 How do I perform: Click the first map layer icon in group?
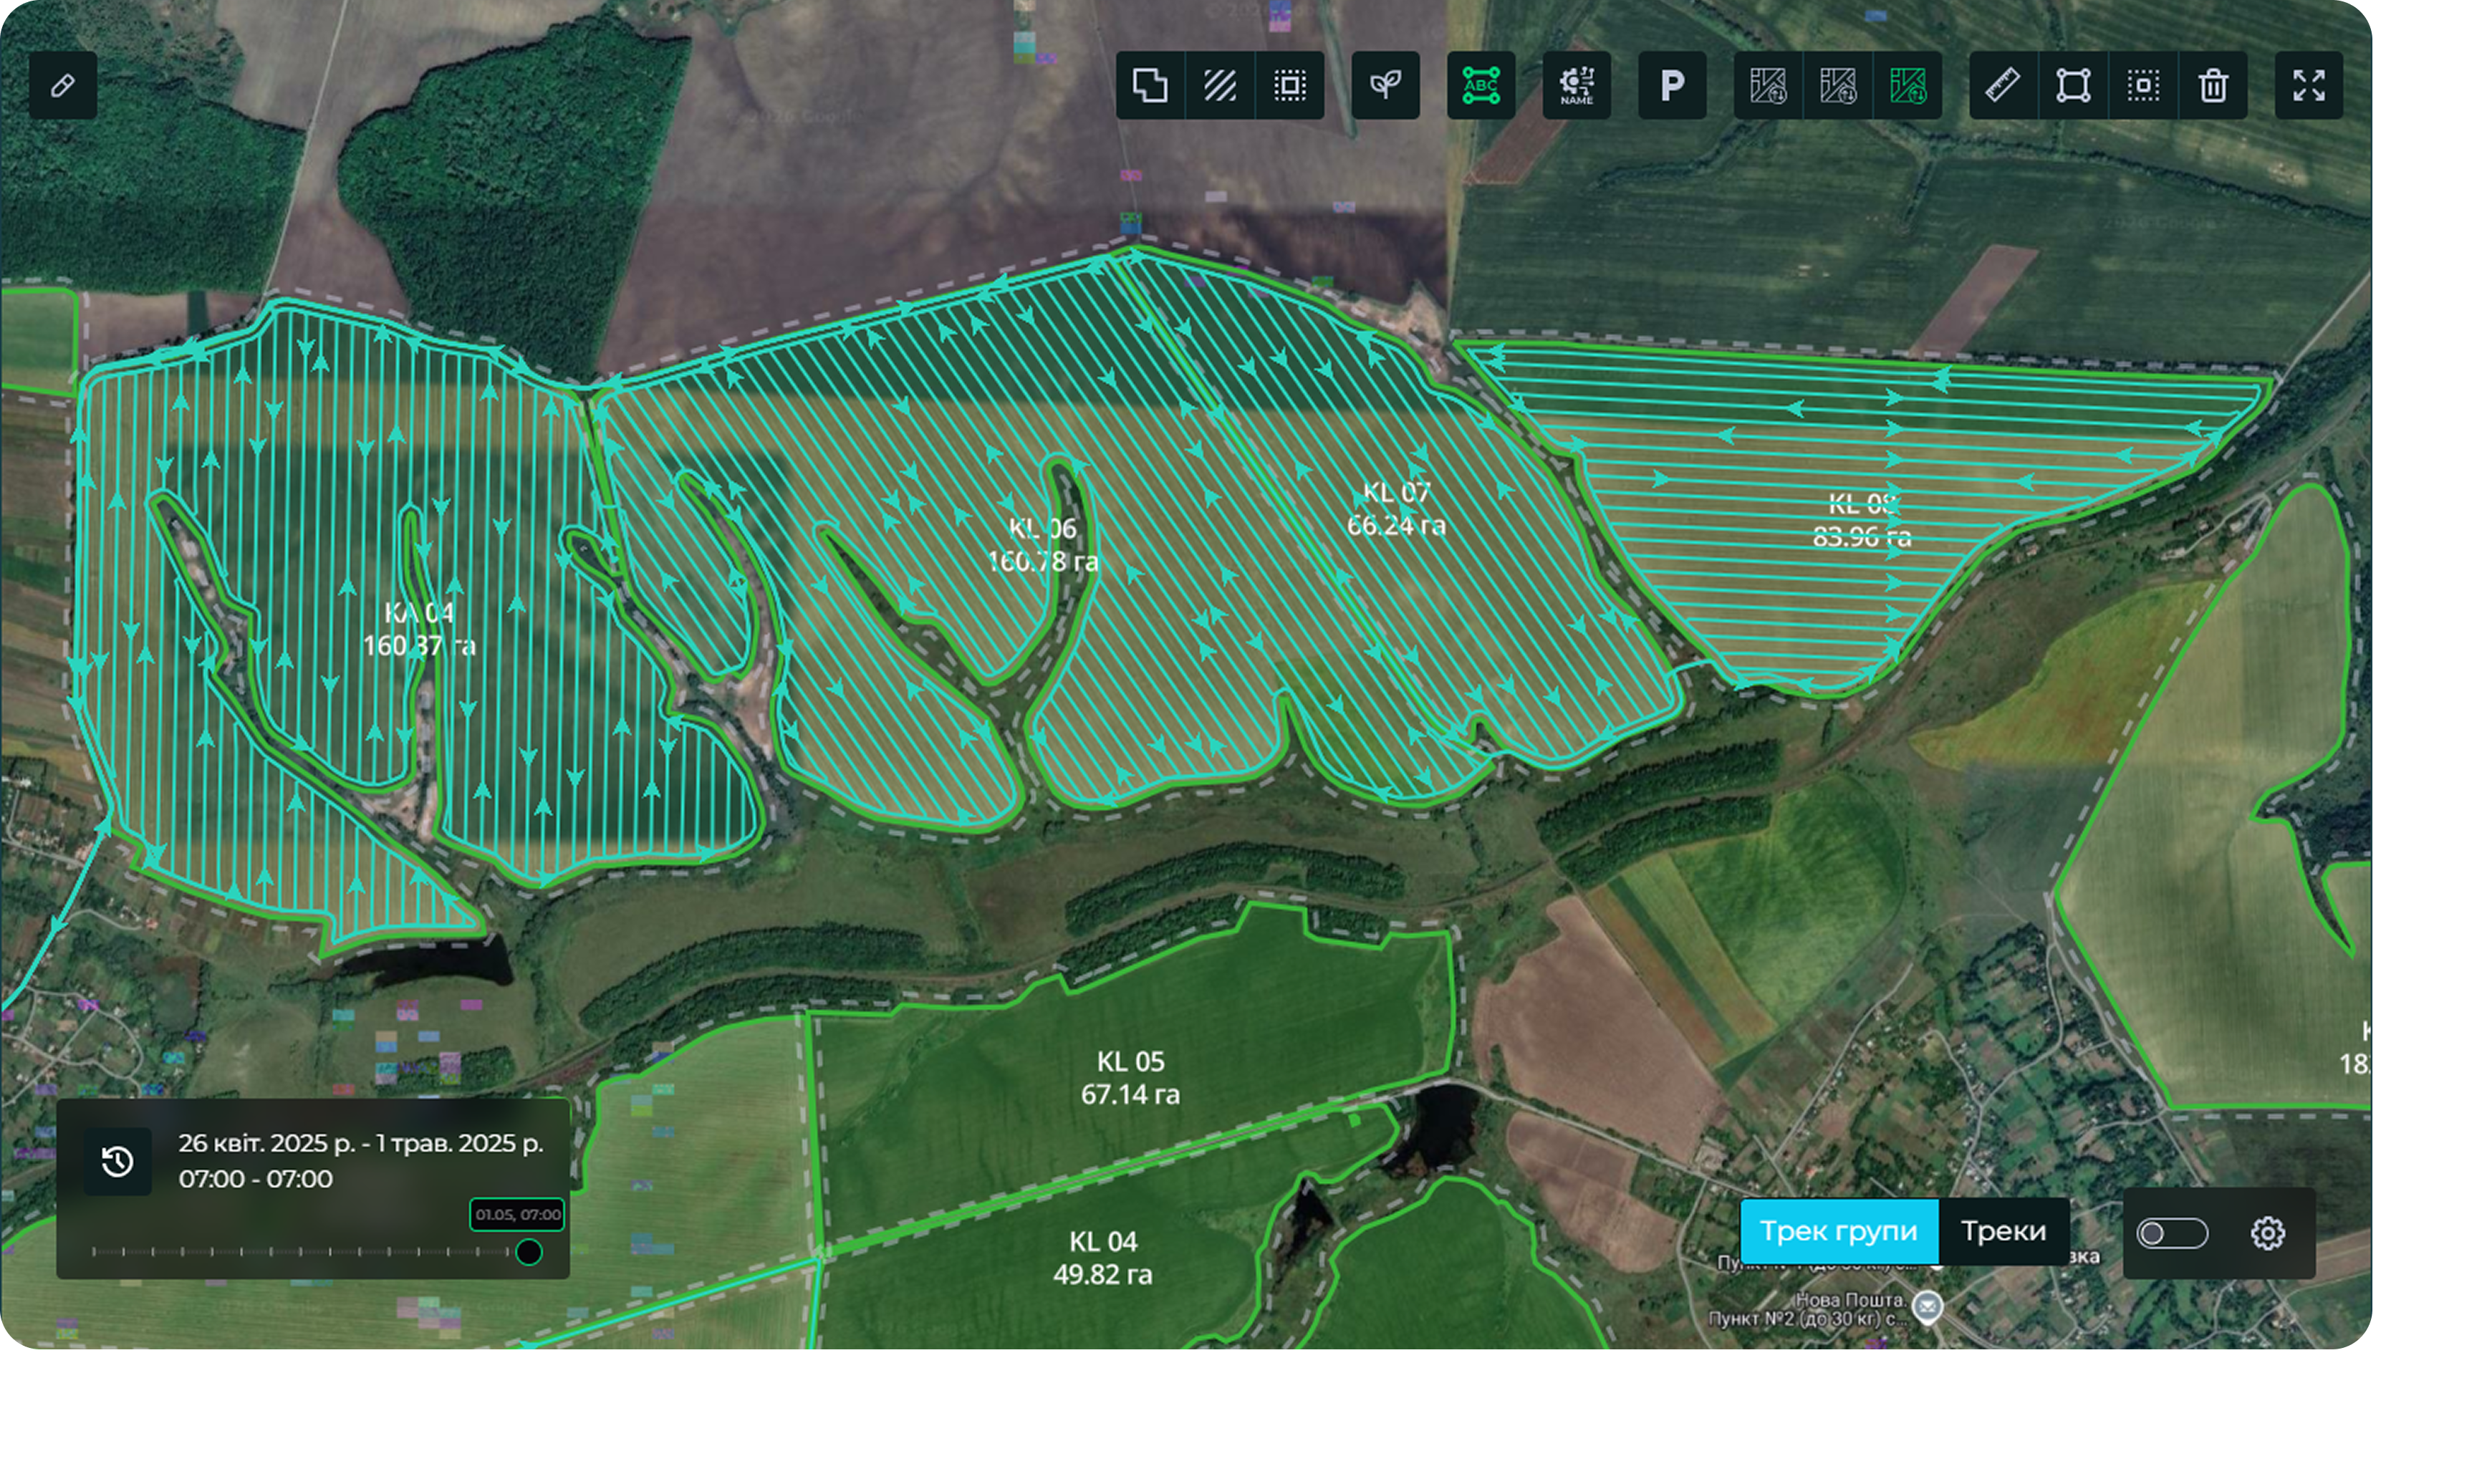[x=1768, y=86]
